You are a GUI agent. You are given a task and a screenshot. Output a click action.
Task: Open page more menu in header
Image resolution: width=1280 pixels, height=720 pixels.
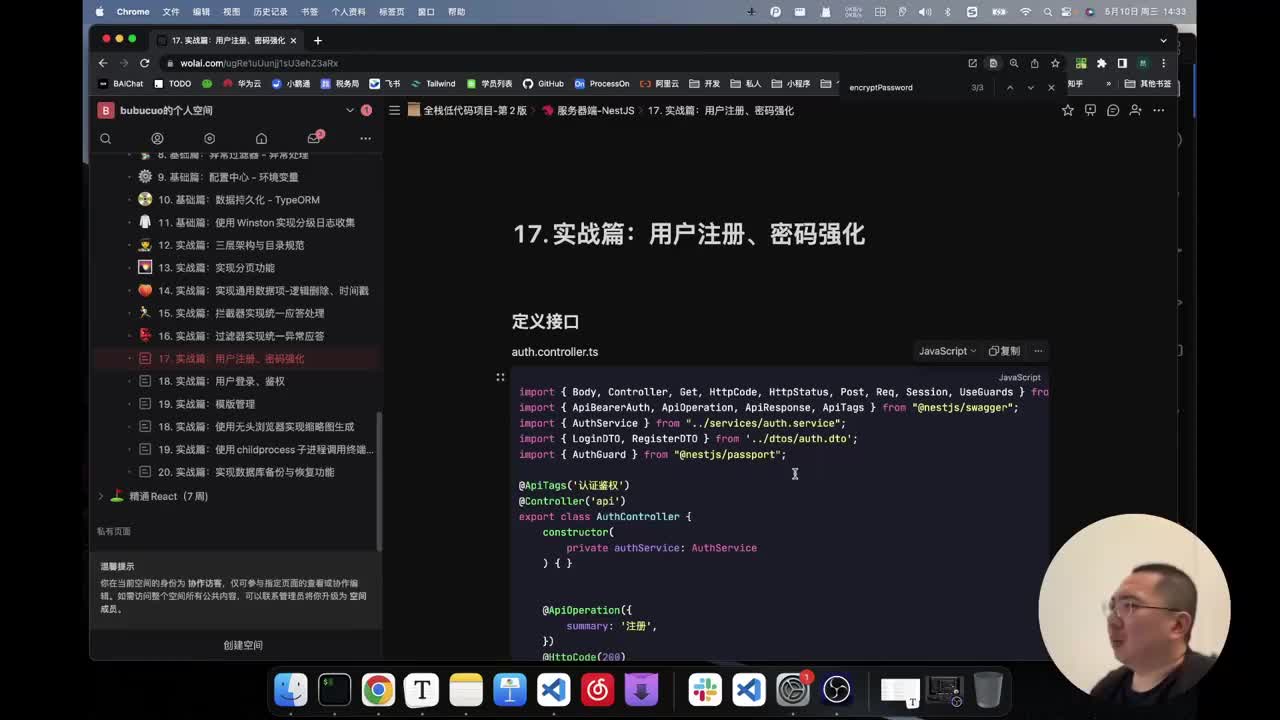pos(1158,110)
